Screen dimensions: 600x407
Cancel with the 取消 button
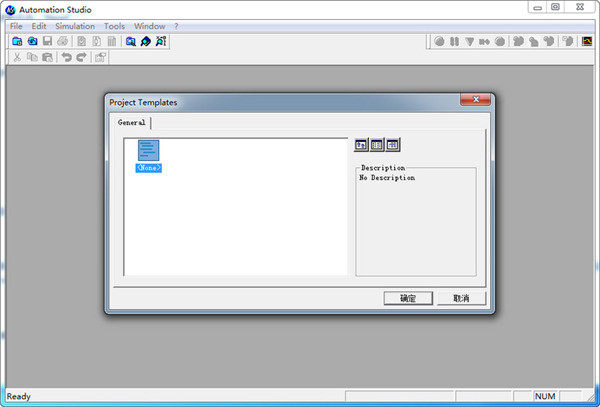[461, 298]
